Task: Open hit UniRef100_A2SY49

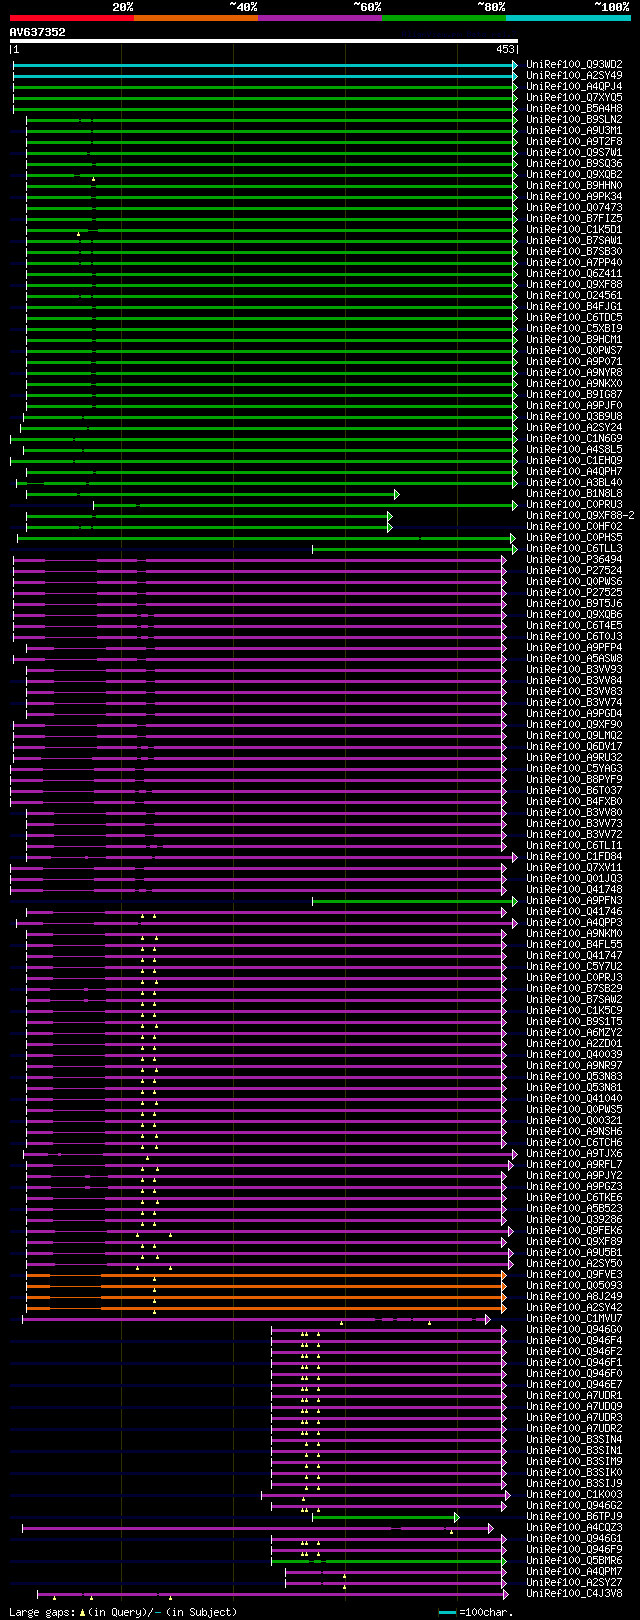Action: (x=574, y=76)
